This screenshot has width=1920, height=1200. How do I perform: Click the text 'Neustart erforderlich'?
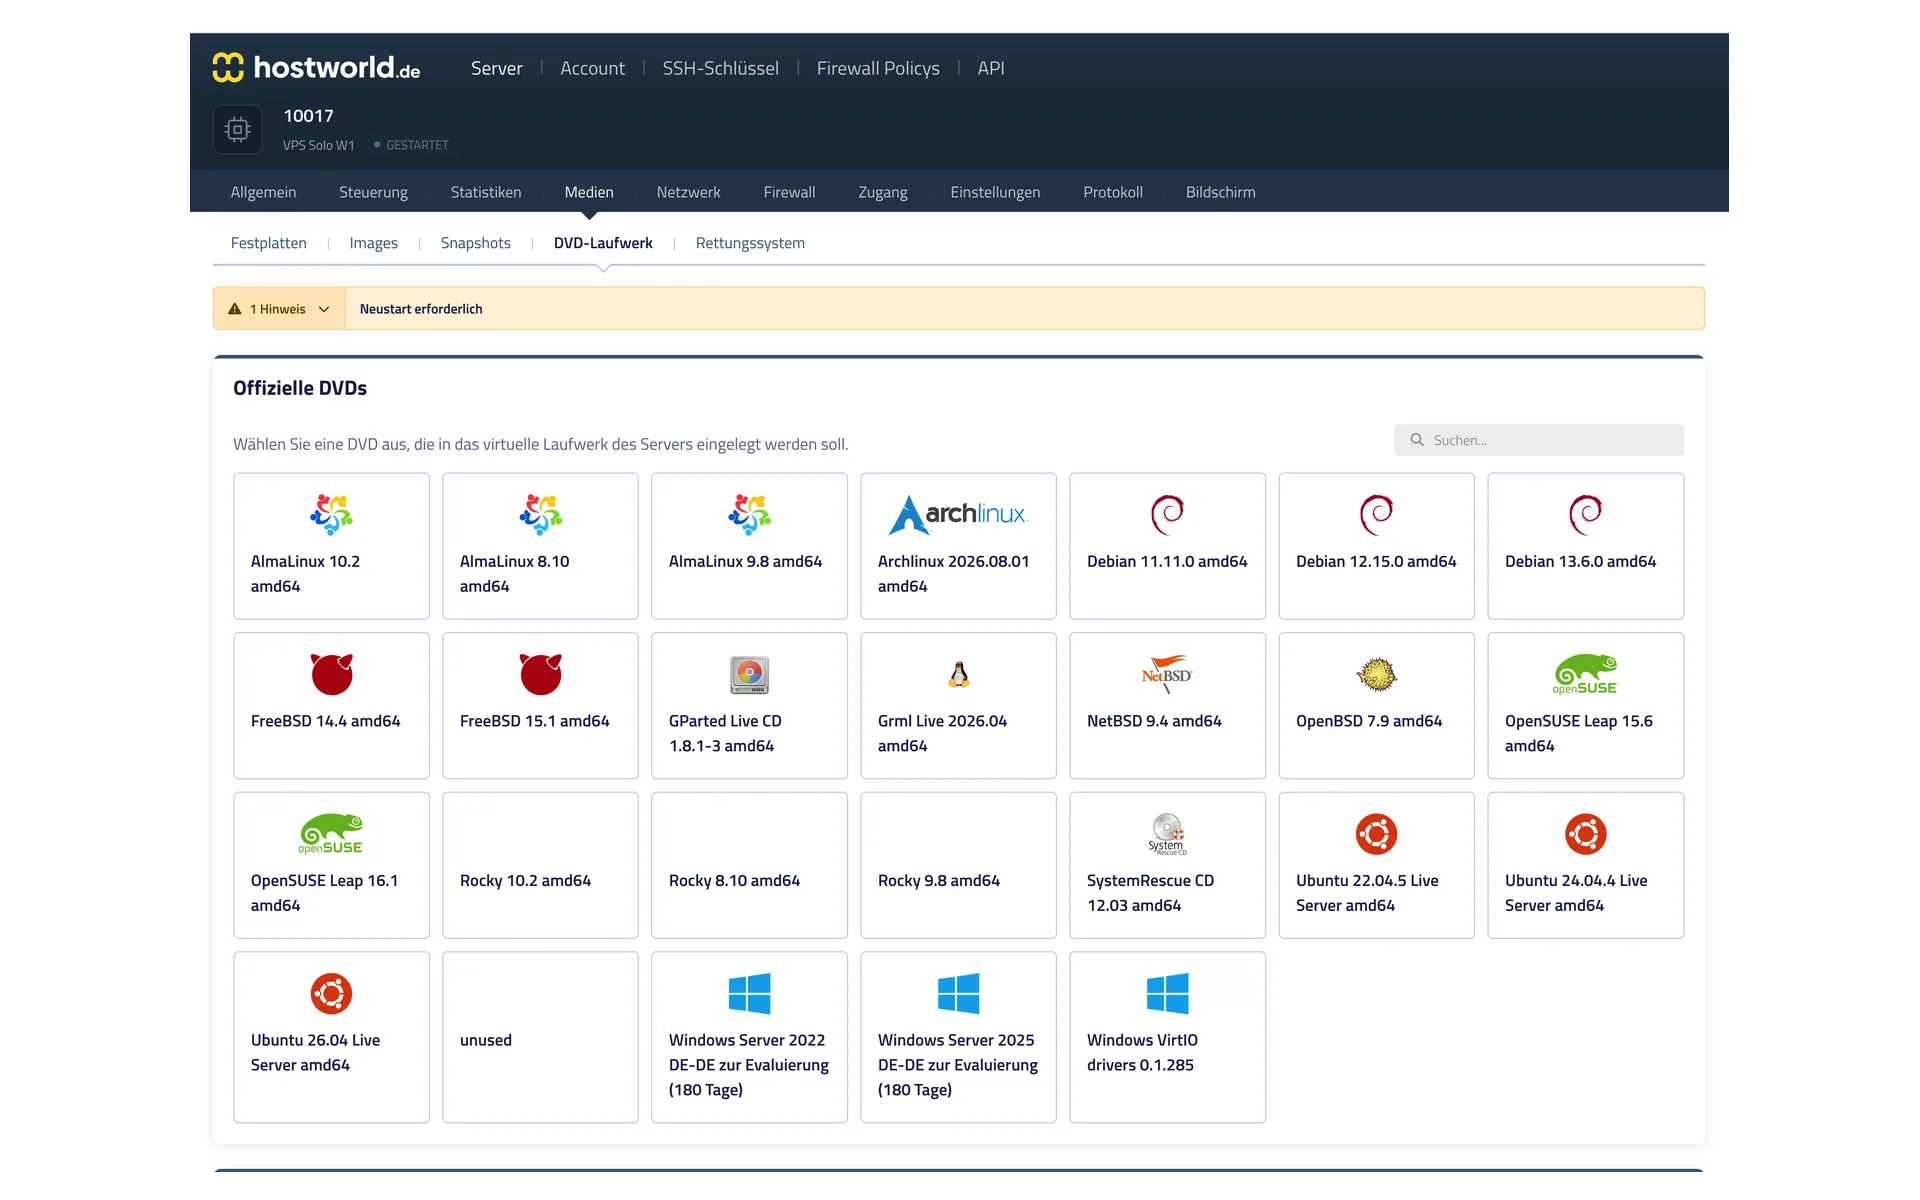(421, 309)
